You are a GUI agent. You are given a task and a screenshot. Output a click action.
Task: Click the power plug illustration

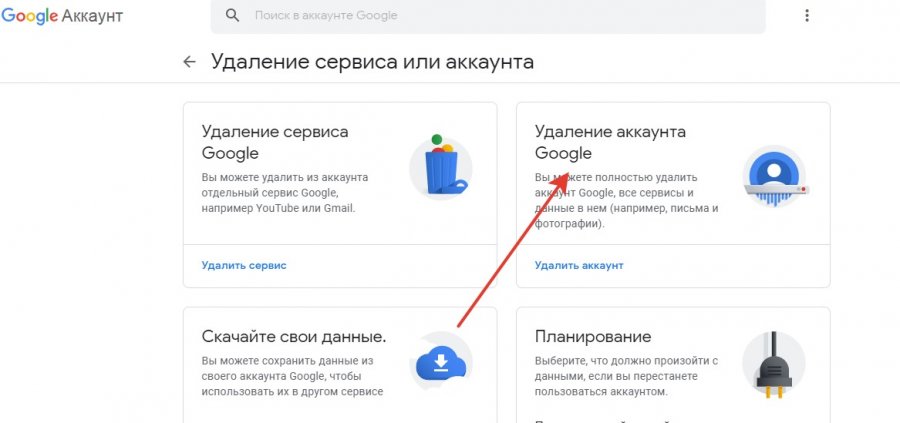[774, 364]
